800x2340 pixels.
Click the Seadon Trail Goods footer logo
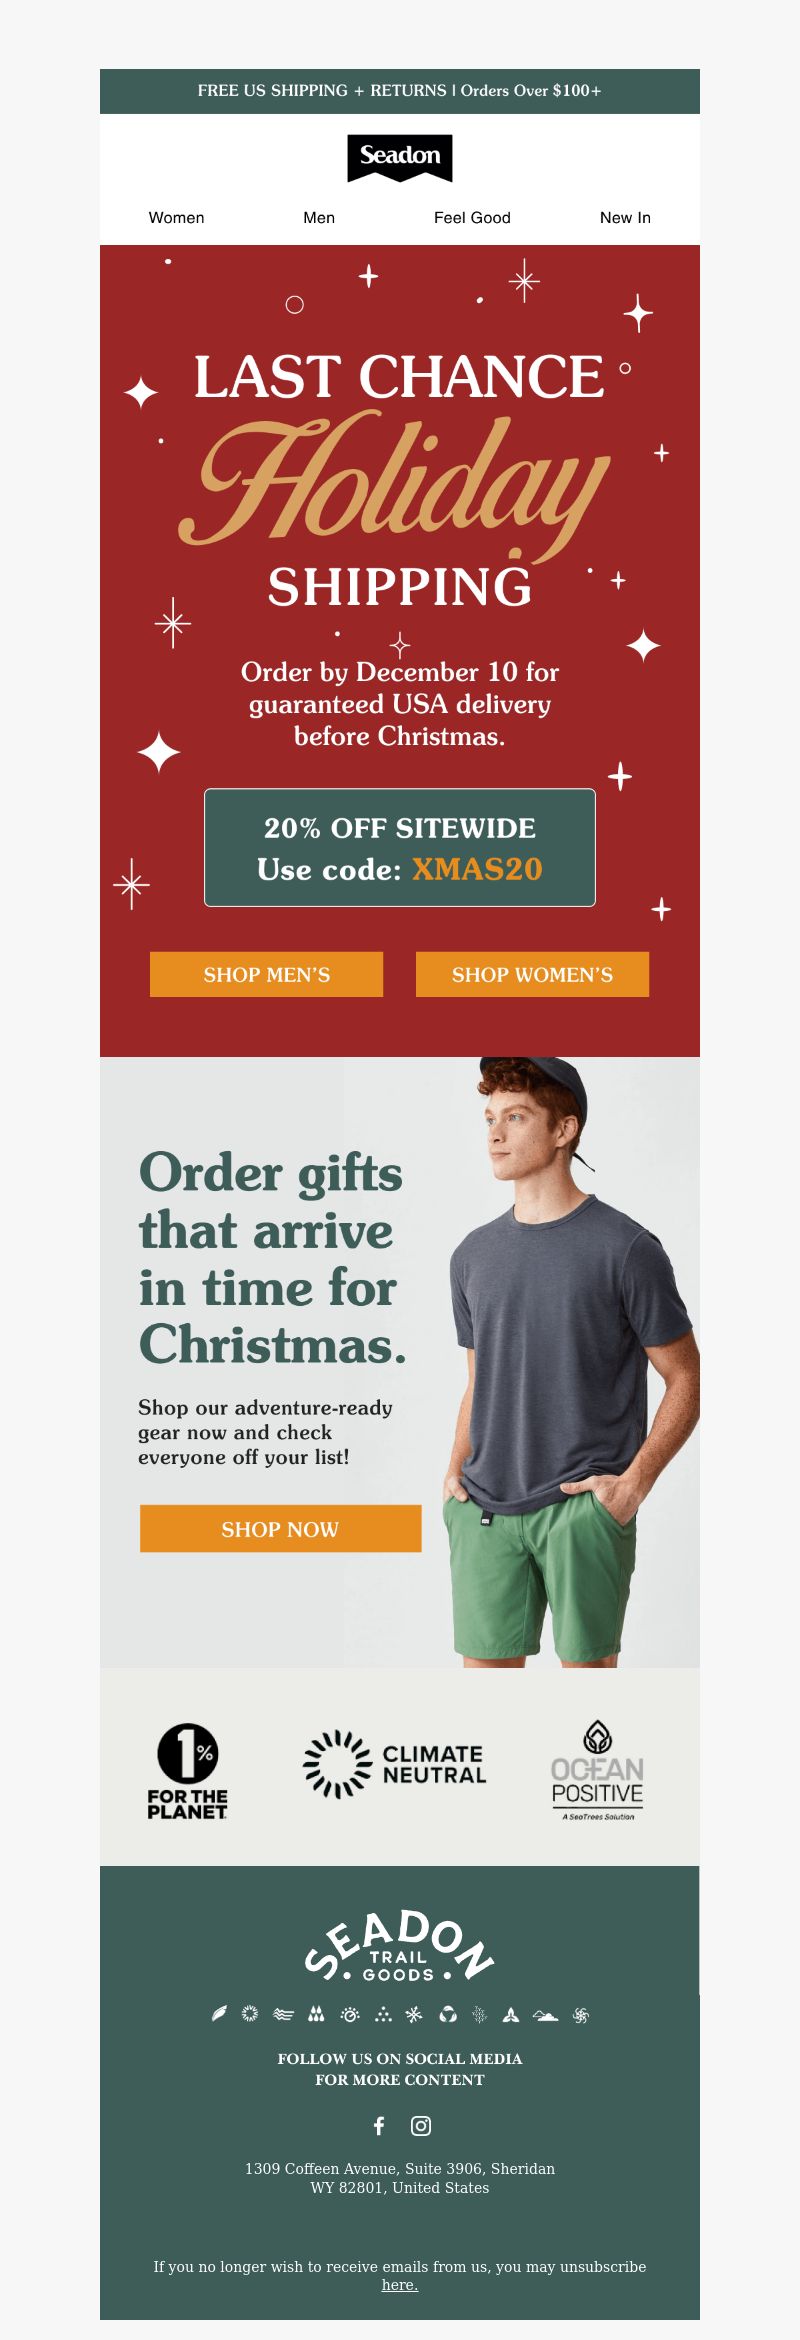(400, 1946)
